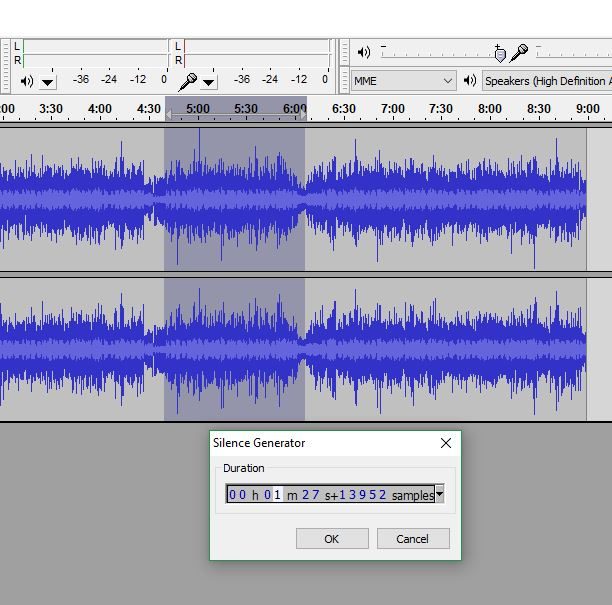Click the speaker icon beside the playback device

tap(469, 81)
